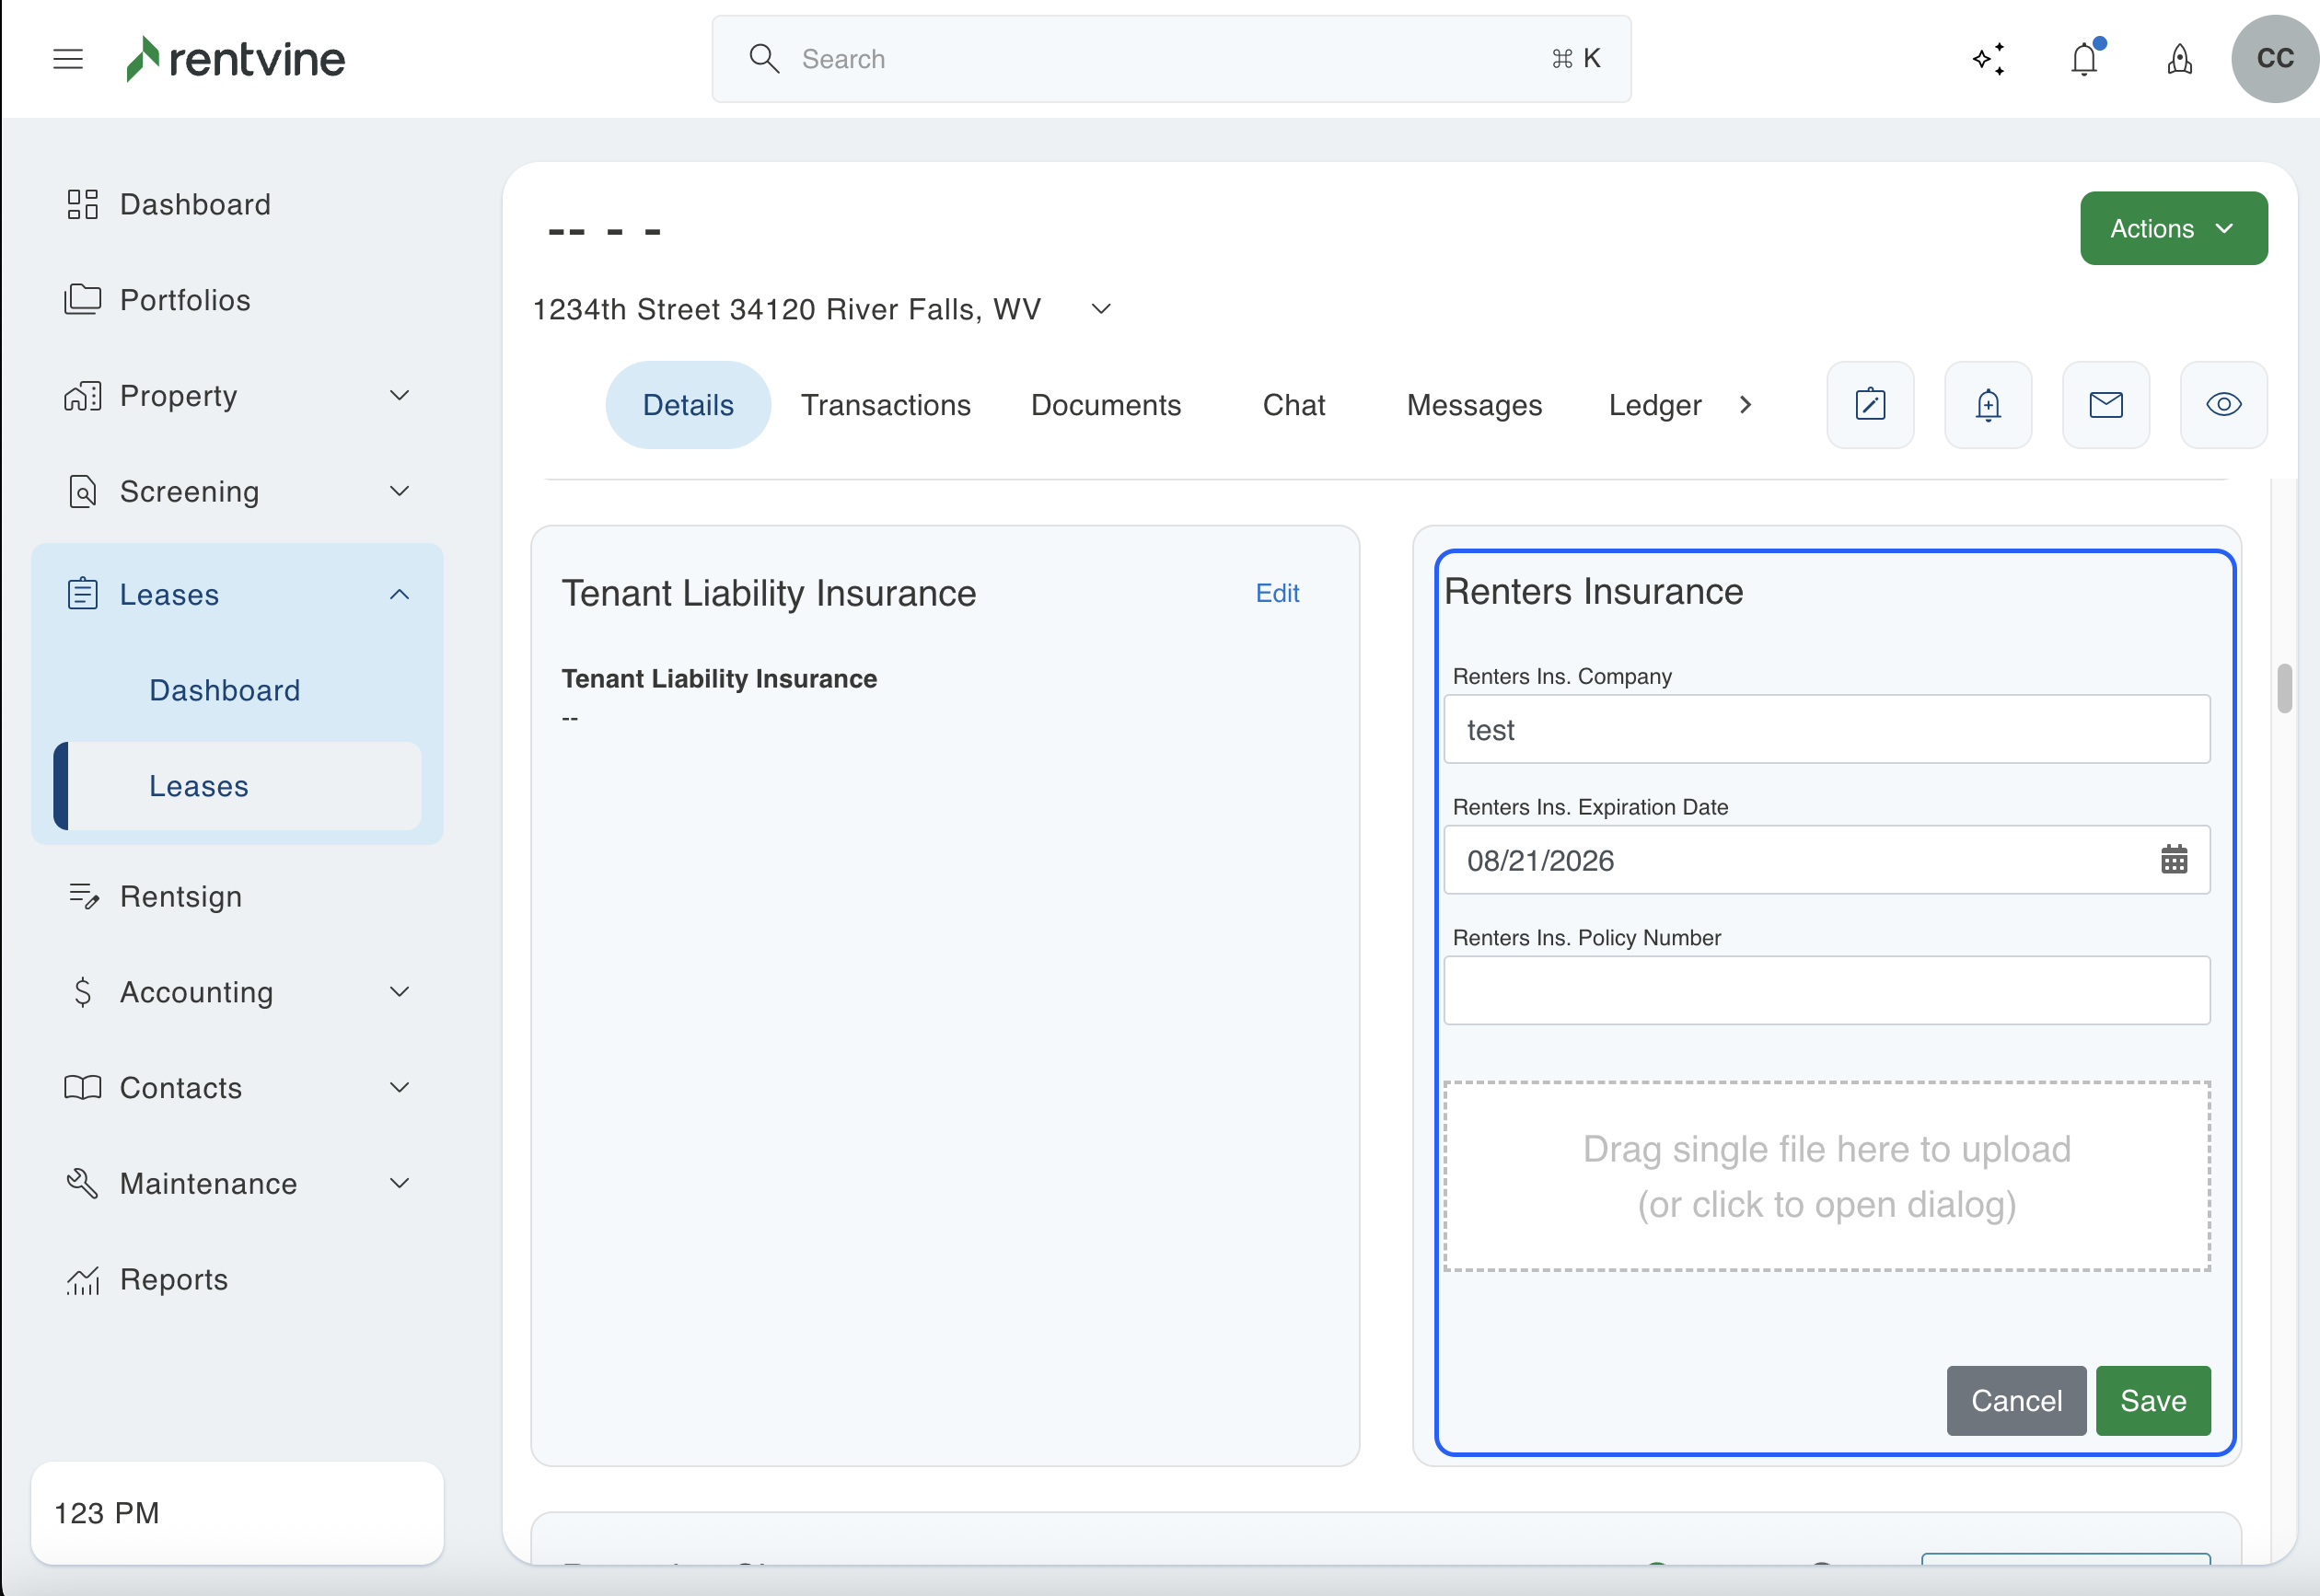Click Edit link for Tenant Liability Insurance
Image resolution: width=2320 pixels, height=1596 pixels.
click(x=1277, y=593)
